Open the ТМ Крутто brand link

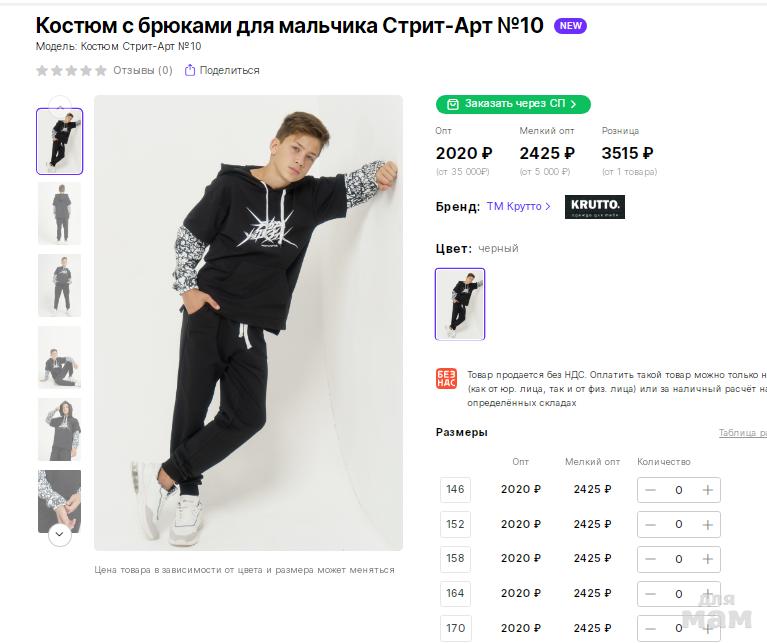518,207
